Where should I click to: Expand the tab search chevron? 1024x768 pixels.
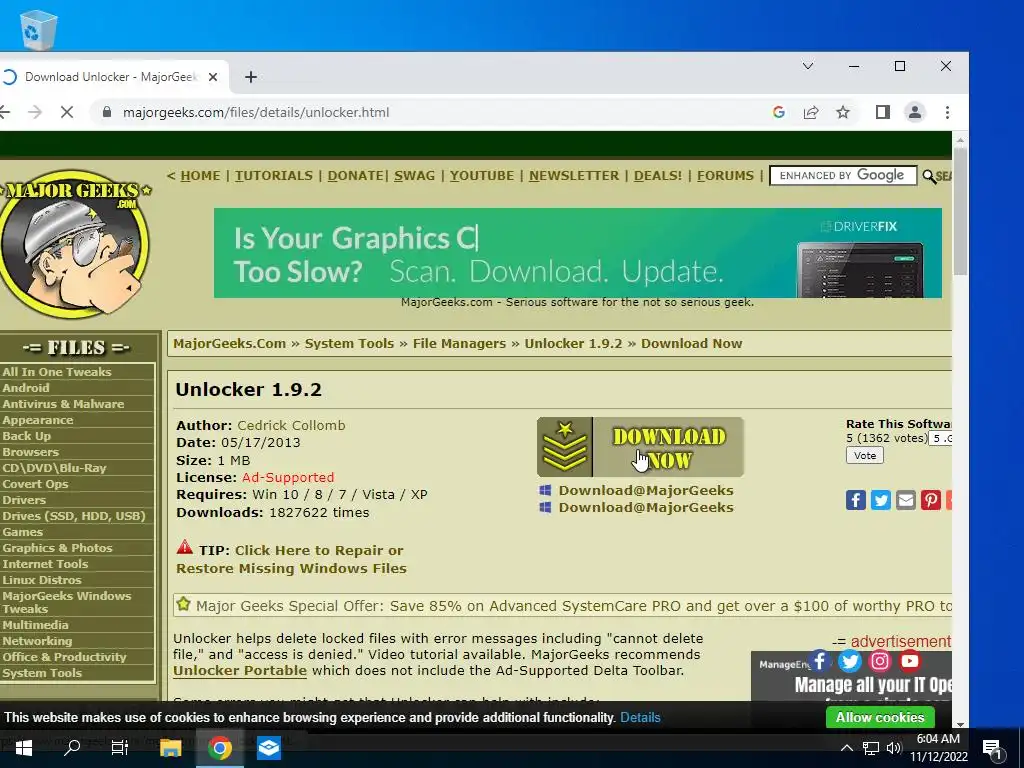coord(808,66)
